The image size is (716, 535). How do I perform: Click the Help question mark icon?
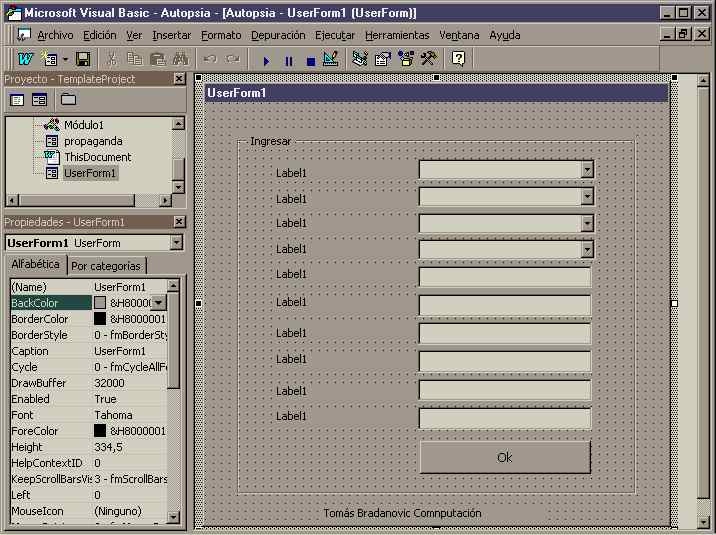click(x=458, y=60)
